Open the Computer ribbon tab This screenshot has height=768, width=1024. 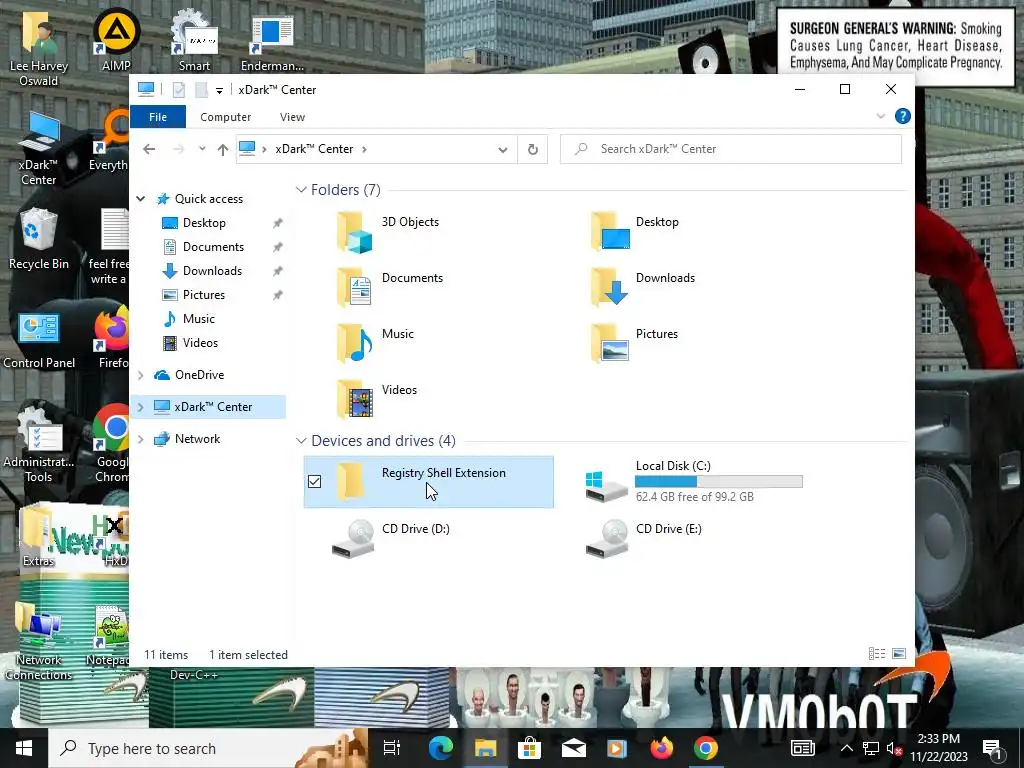click(225, 117)
